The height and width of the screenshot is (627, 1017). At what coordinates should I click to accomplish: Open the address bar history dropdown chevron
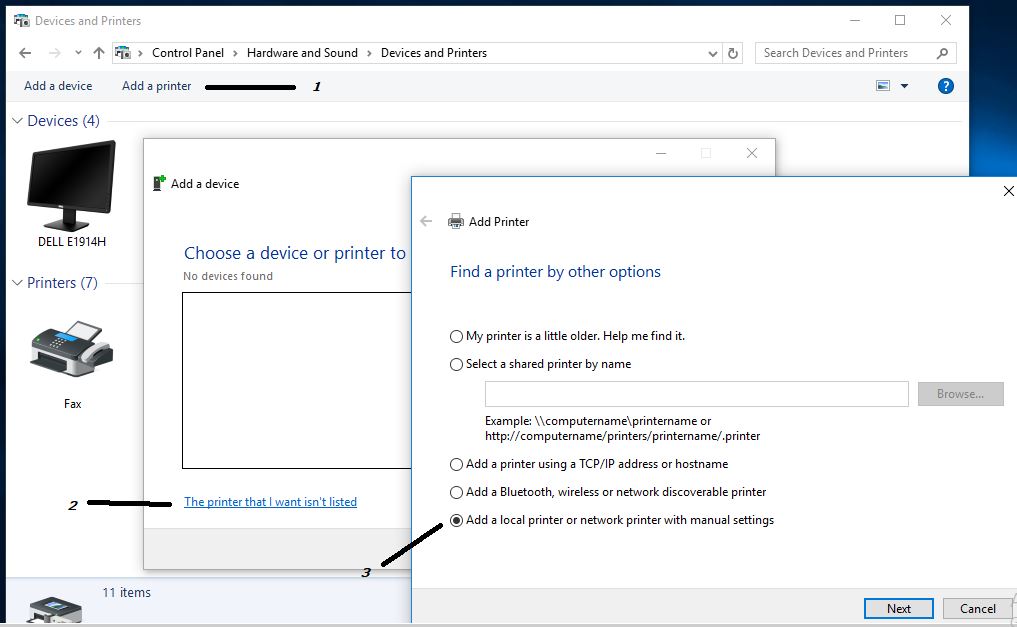click(x=711, y=52)
